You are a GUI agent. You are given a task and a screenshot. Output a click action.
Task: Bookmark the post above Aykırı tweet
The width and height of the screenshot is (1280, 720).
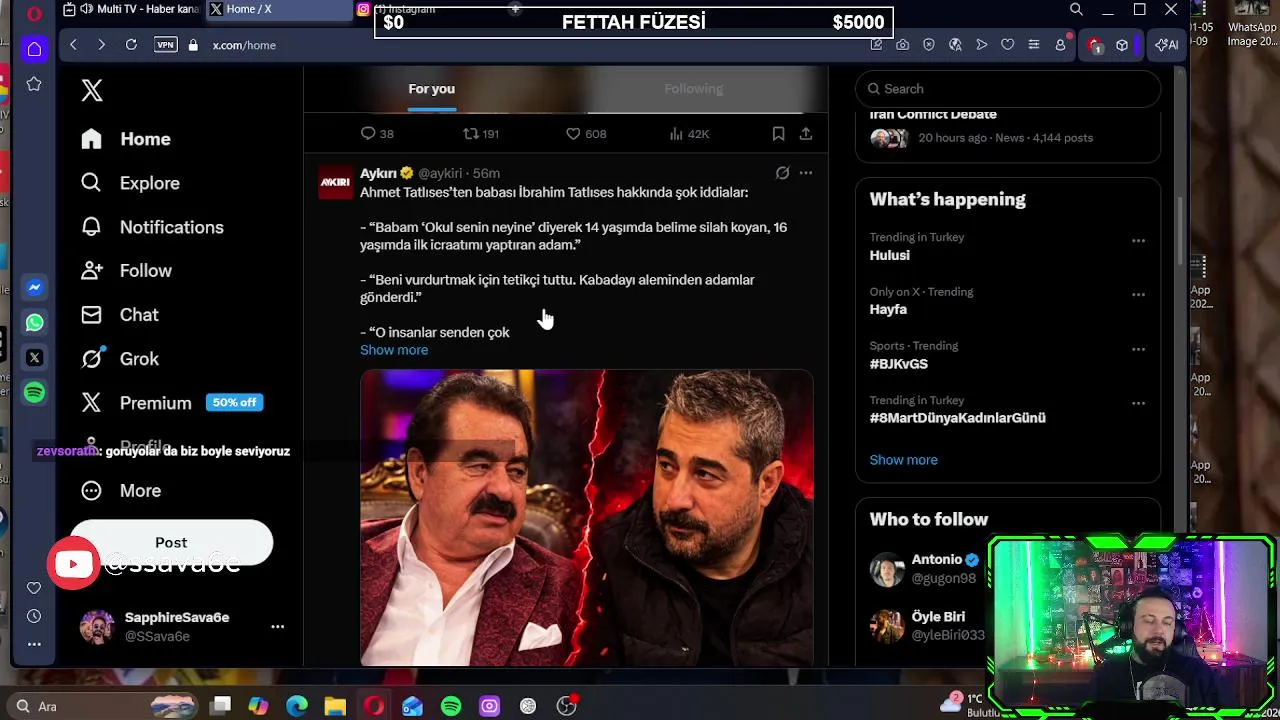tap(778, 134)
